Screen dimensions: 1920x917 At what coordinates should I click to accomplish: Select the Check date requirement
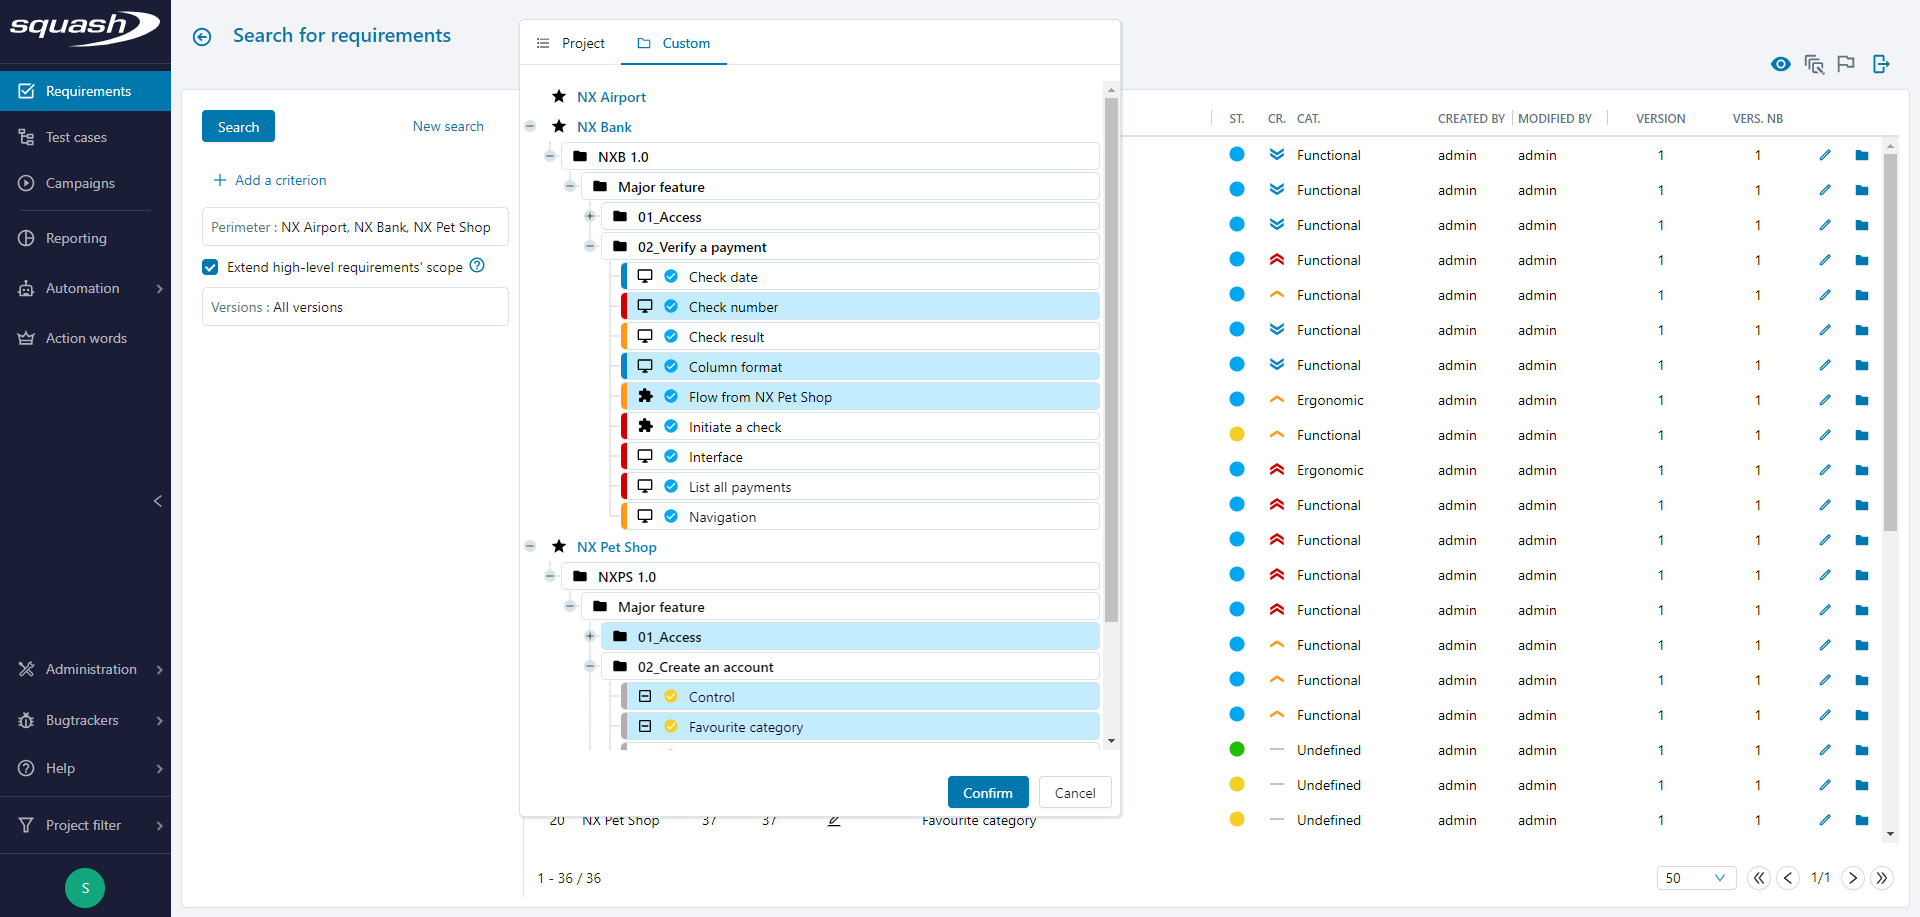[723, 277]
